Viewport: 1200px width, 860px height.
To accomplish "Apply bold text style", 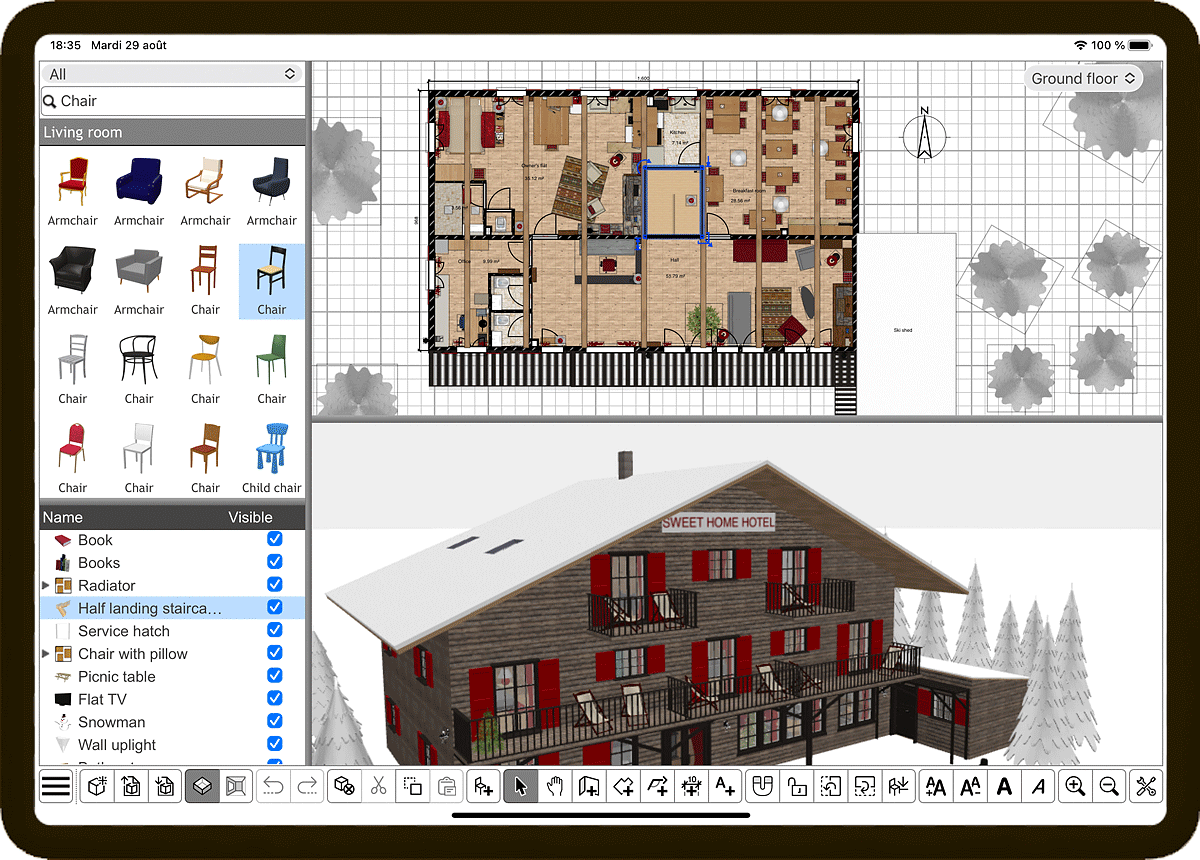I will tap(1003, 787).
